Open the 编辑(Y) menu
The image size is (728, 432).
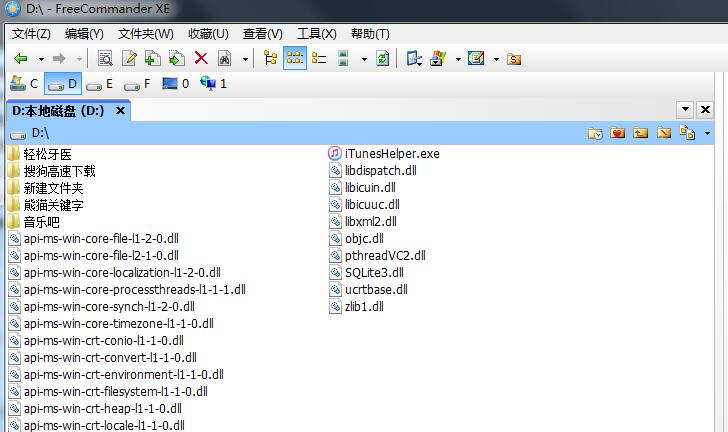click(x=84, y=34)
